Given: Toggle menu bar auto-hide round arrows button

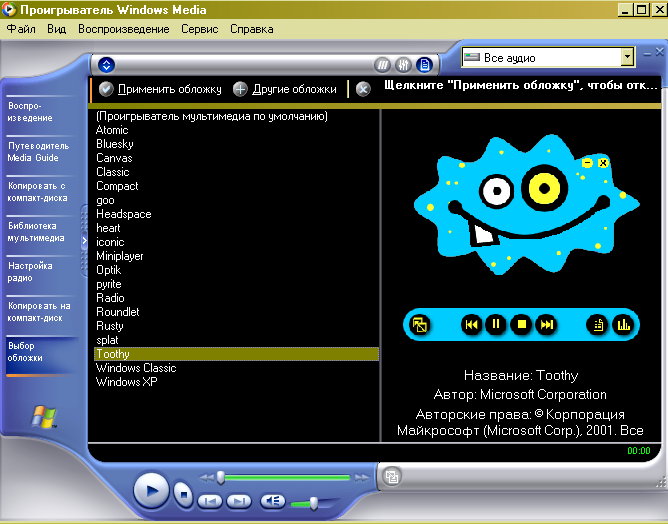Looking at the screenshot, I should coord(107,65).
